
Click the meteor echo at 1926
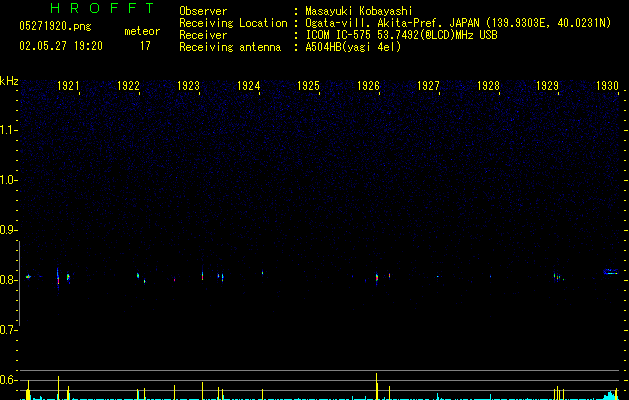377,278
